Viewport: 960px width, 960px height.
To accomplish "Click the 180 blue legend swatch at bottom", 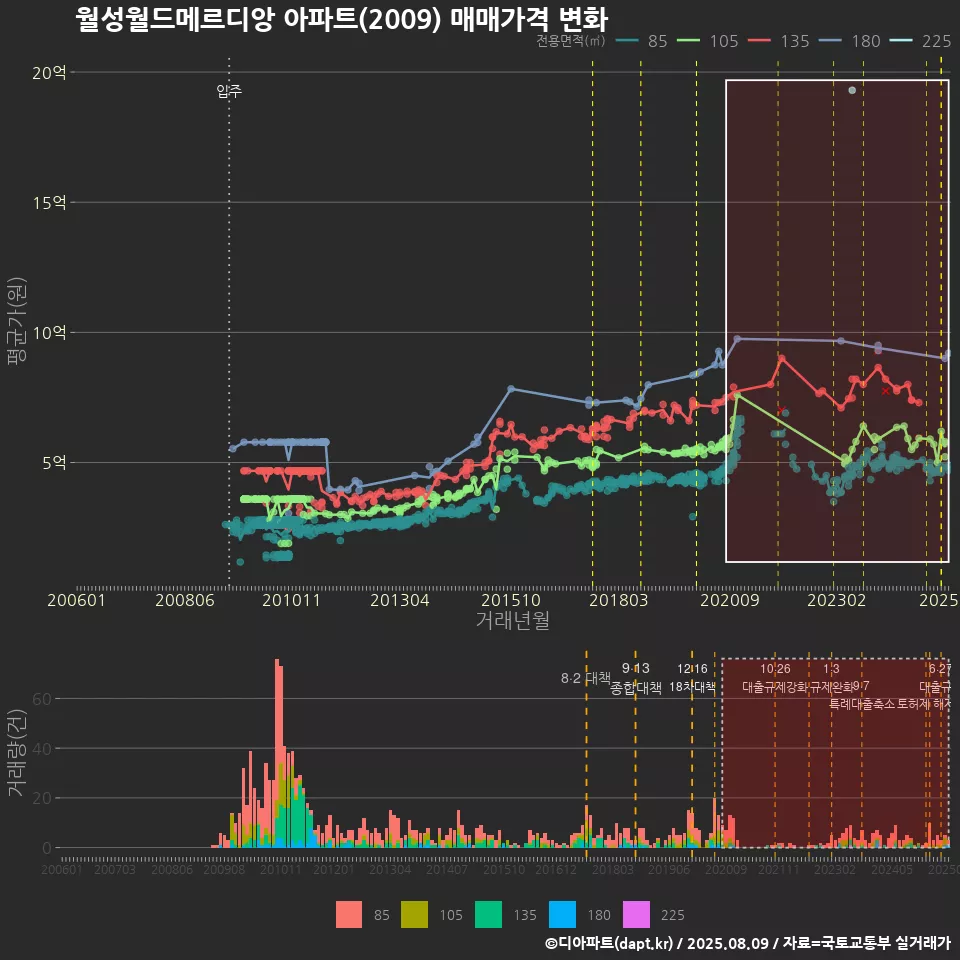I will coord(562,915).
